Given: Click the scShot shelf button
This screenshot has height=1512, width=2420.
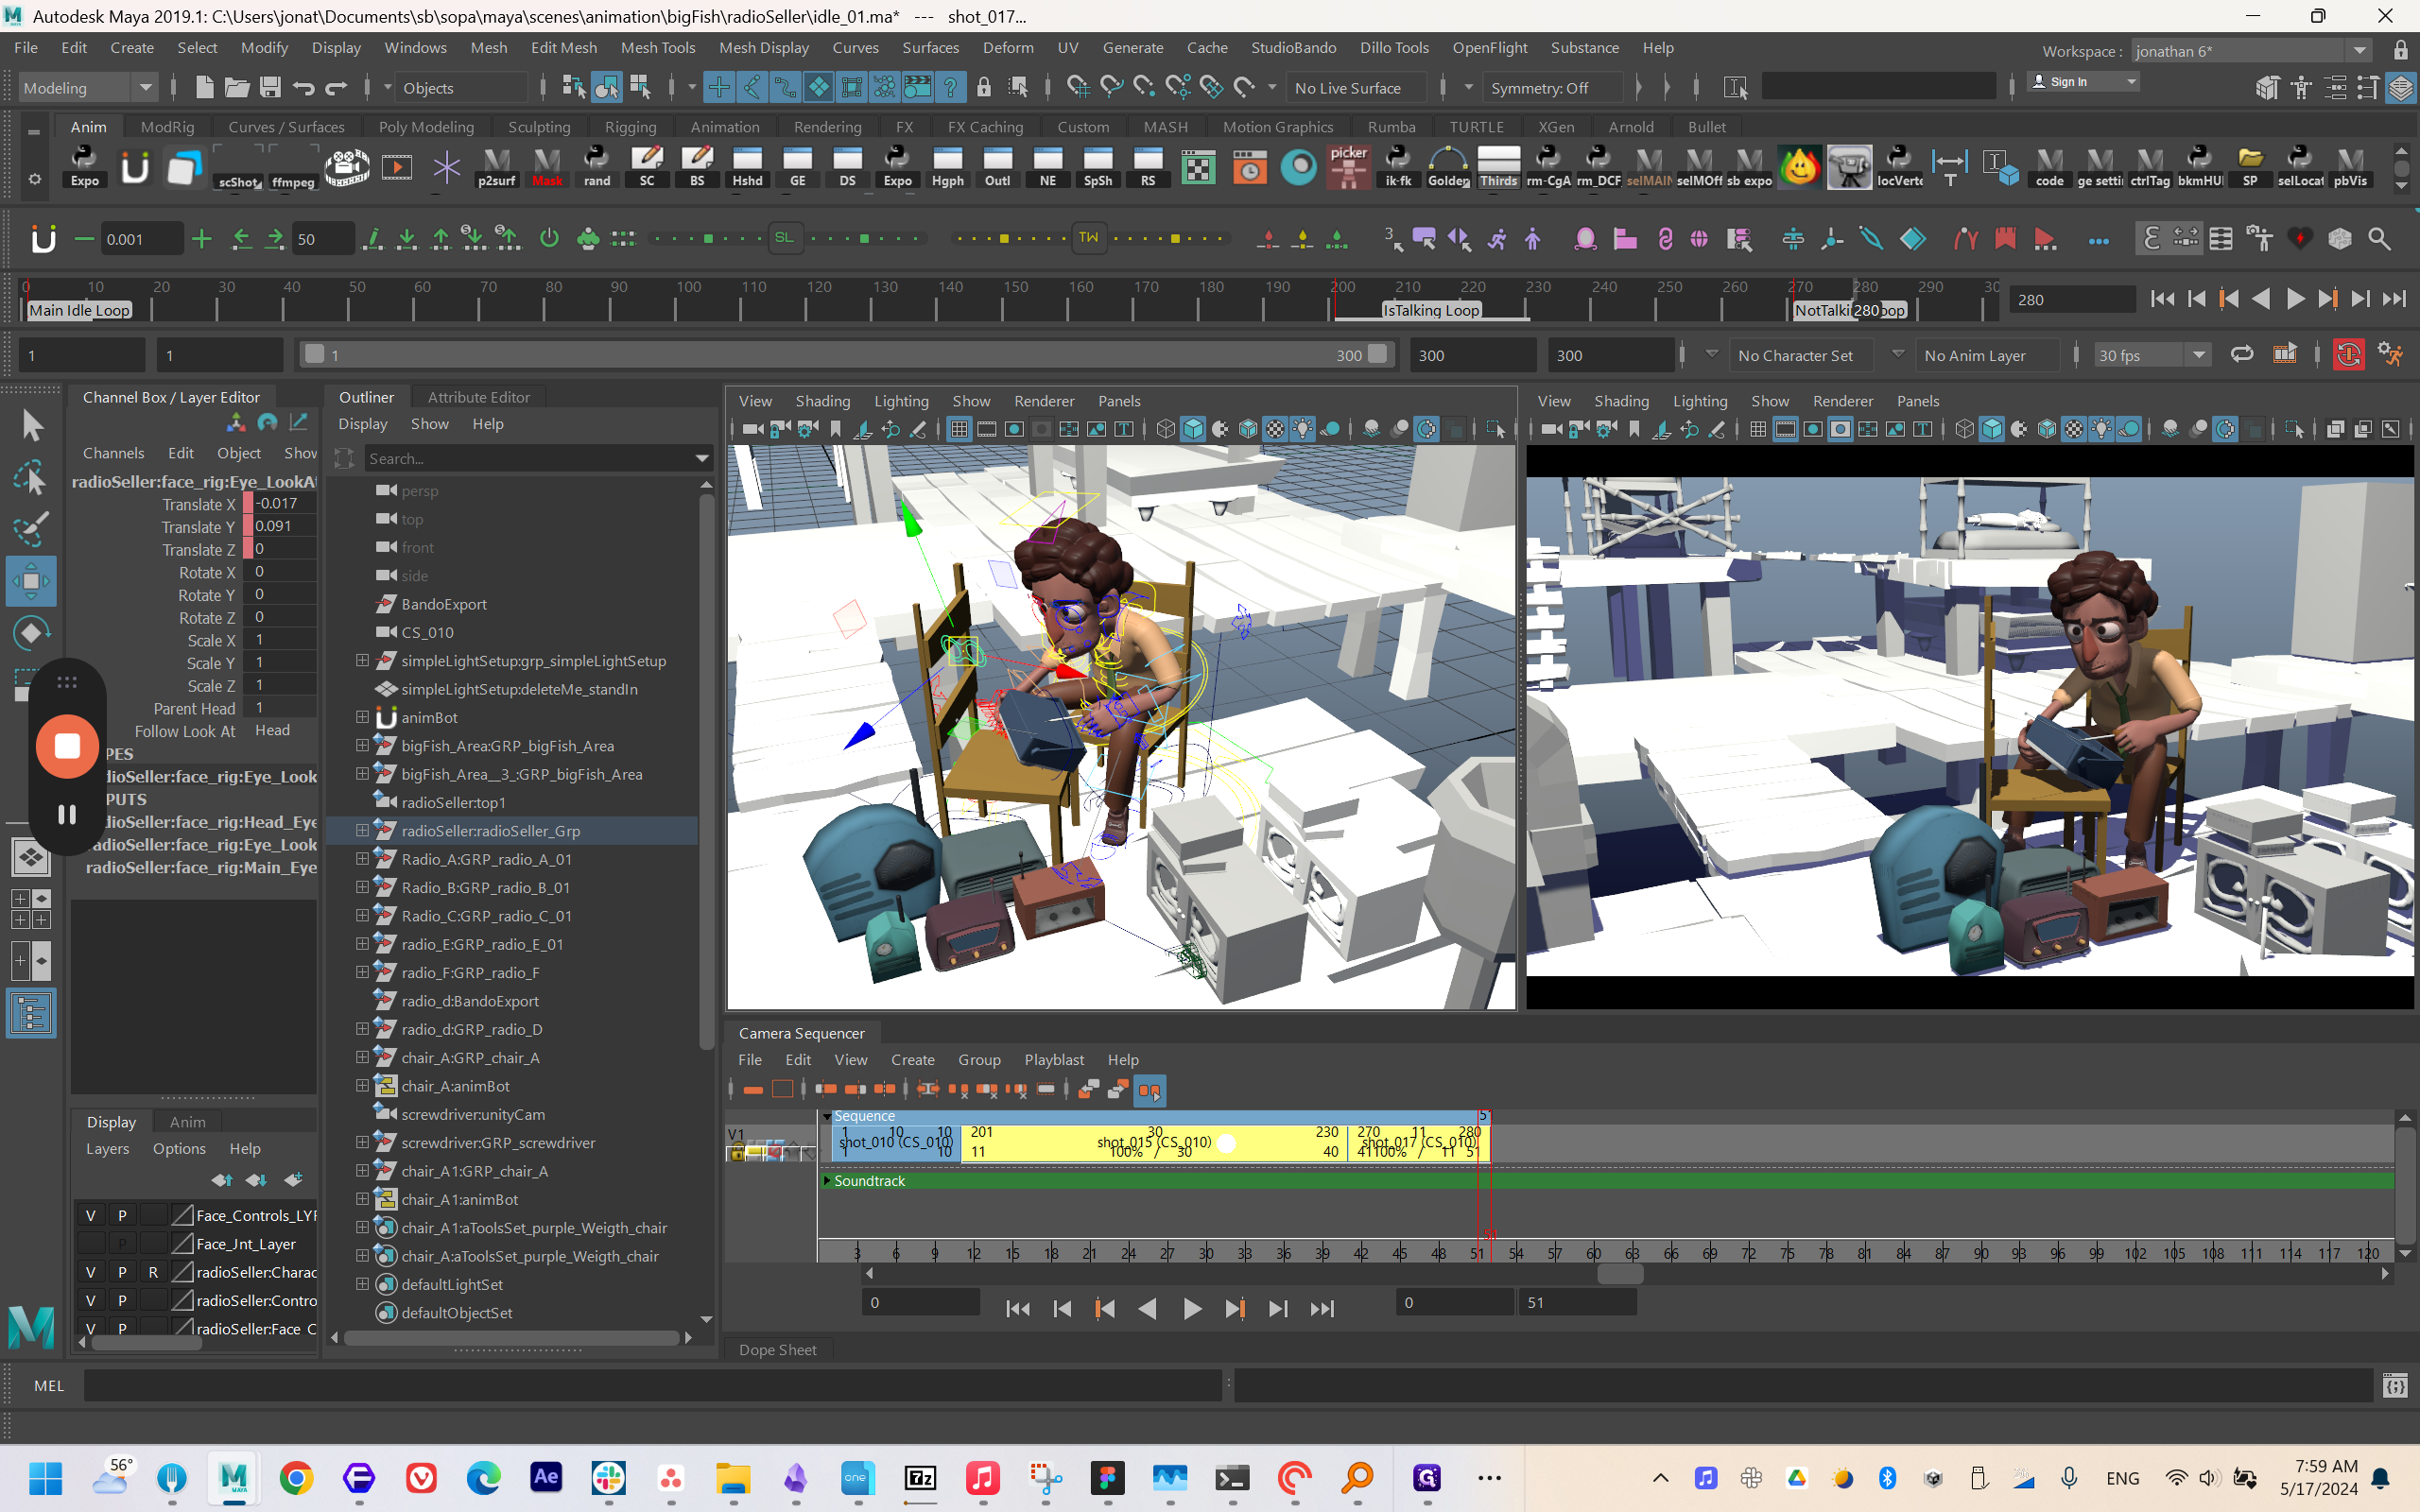Looking at the screenshot, I should [239, 167].
